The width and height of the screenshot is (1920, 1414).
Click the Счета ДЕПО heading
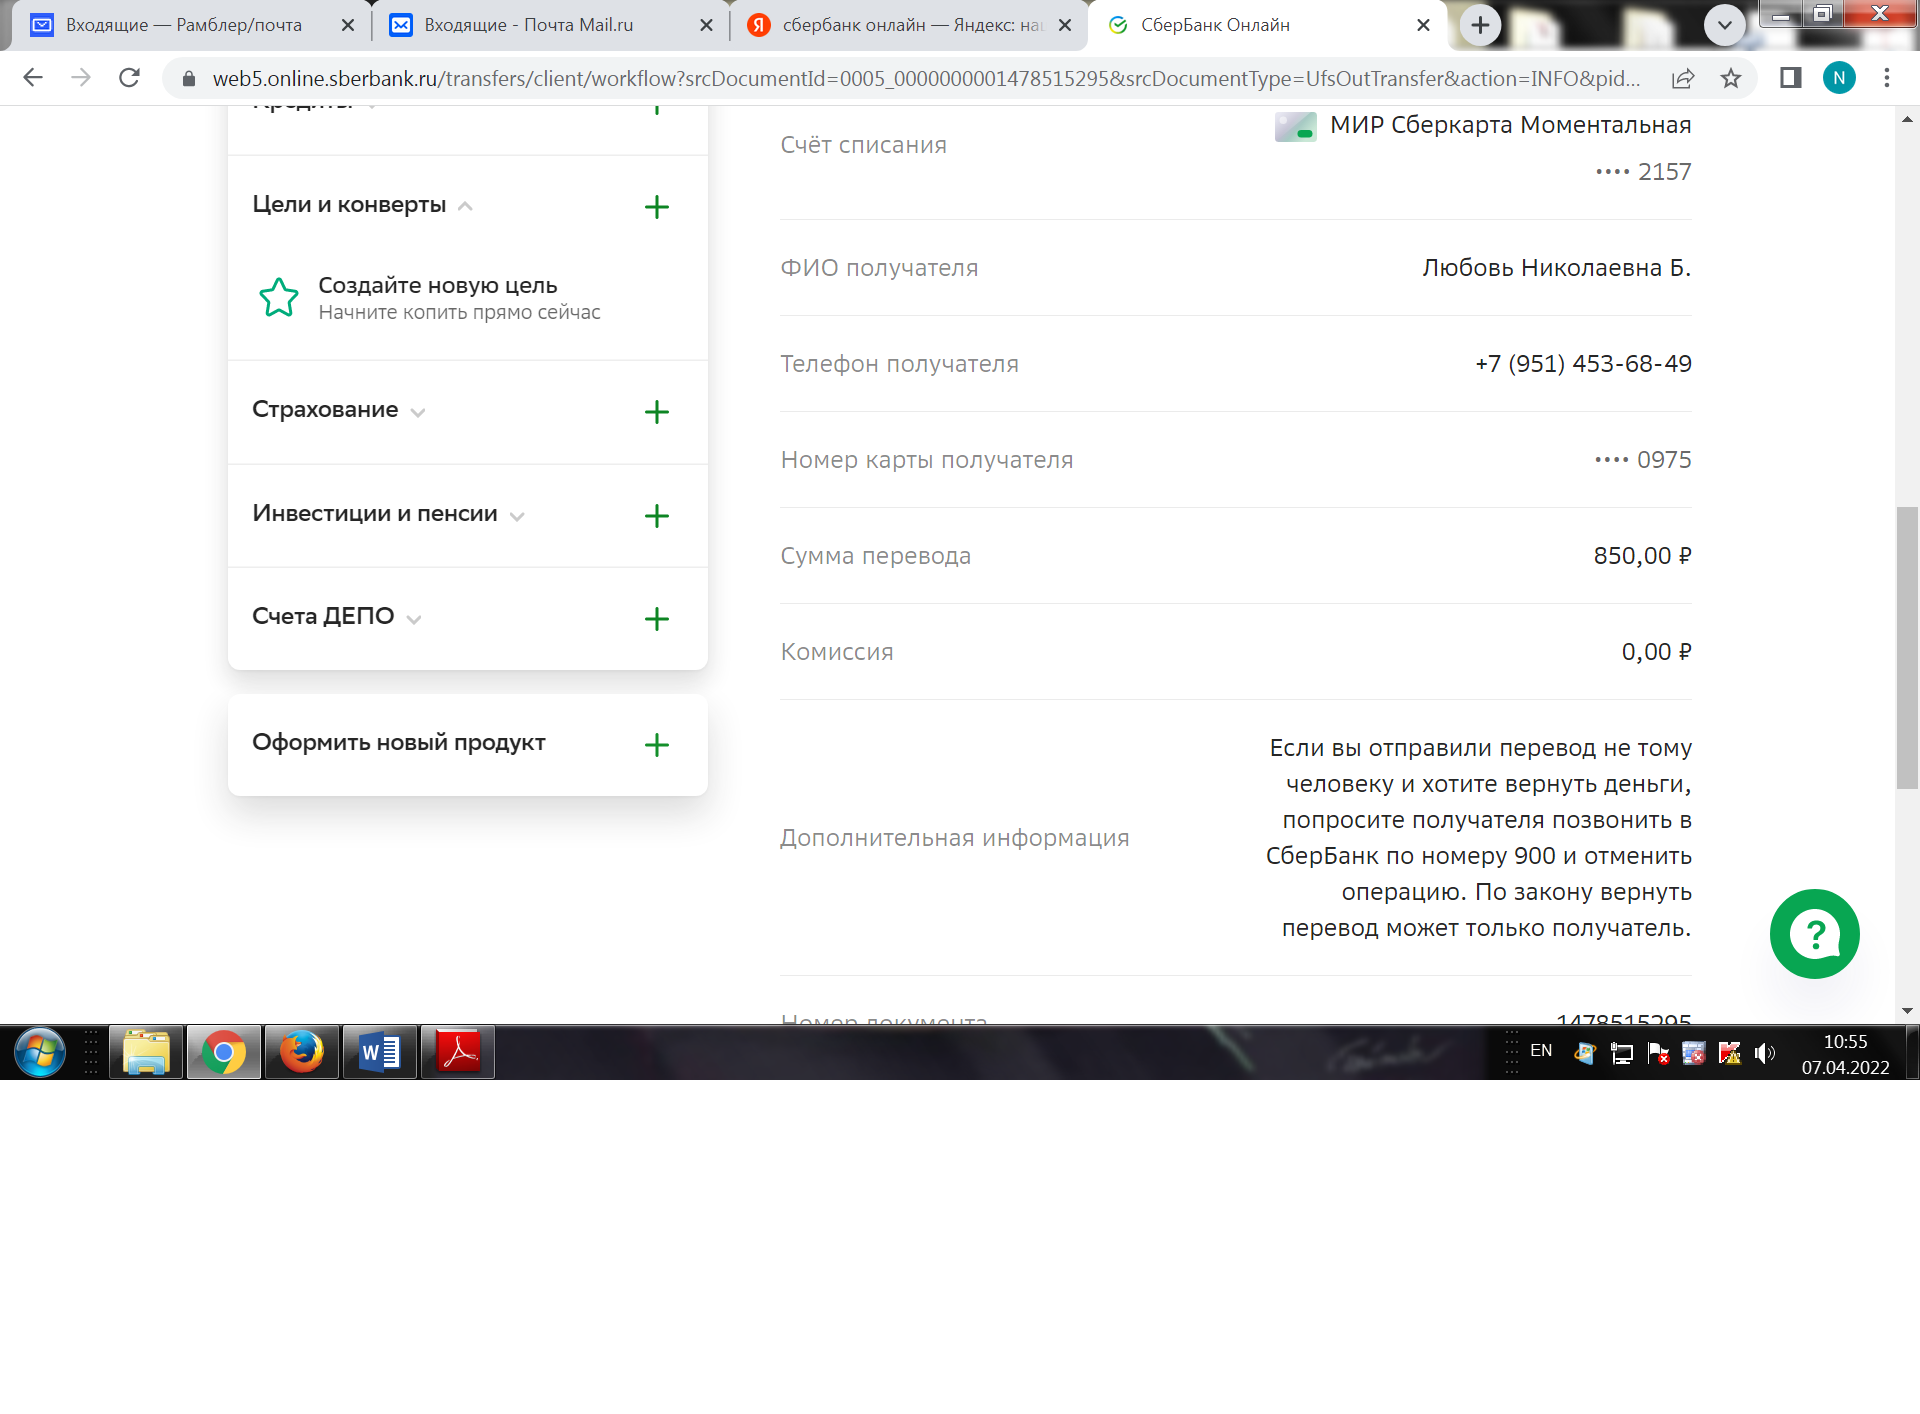click(x=323, y=616)
